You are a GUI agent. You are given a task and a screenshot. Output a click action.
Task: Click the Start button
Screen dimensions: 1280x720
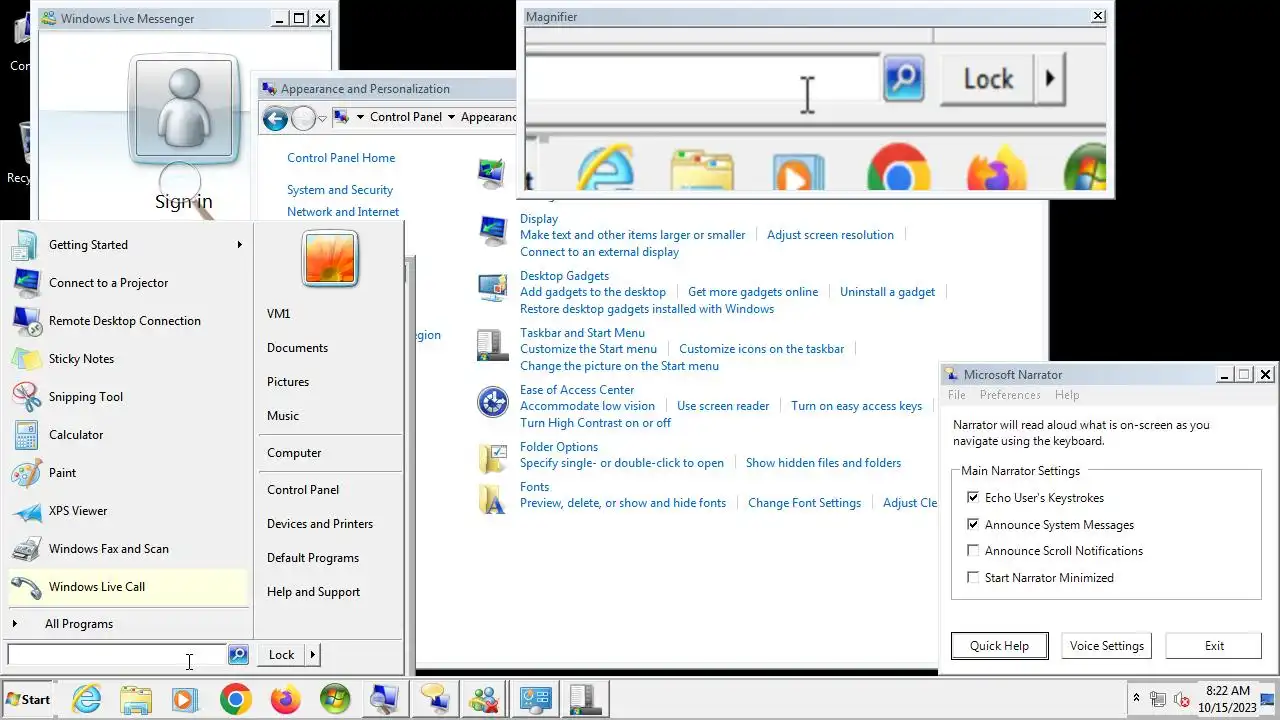click(28, 699)
